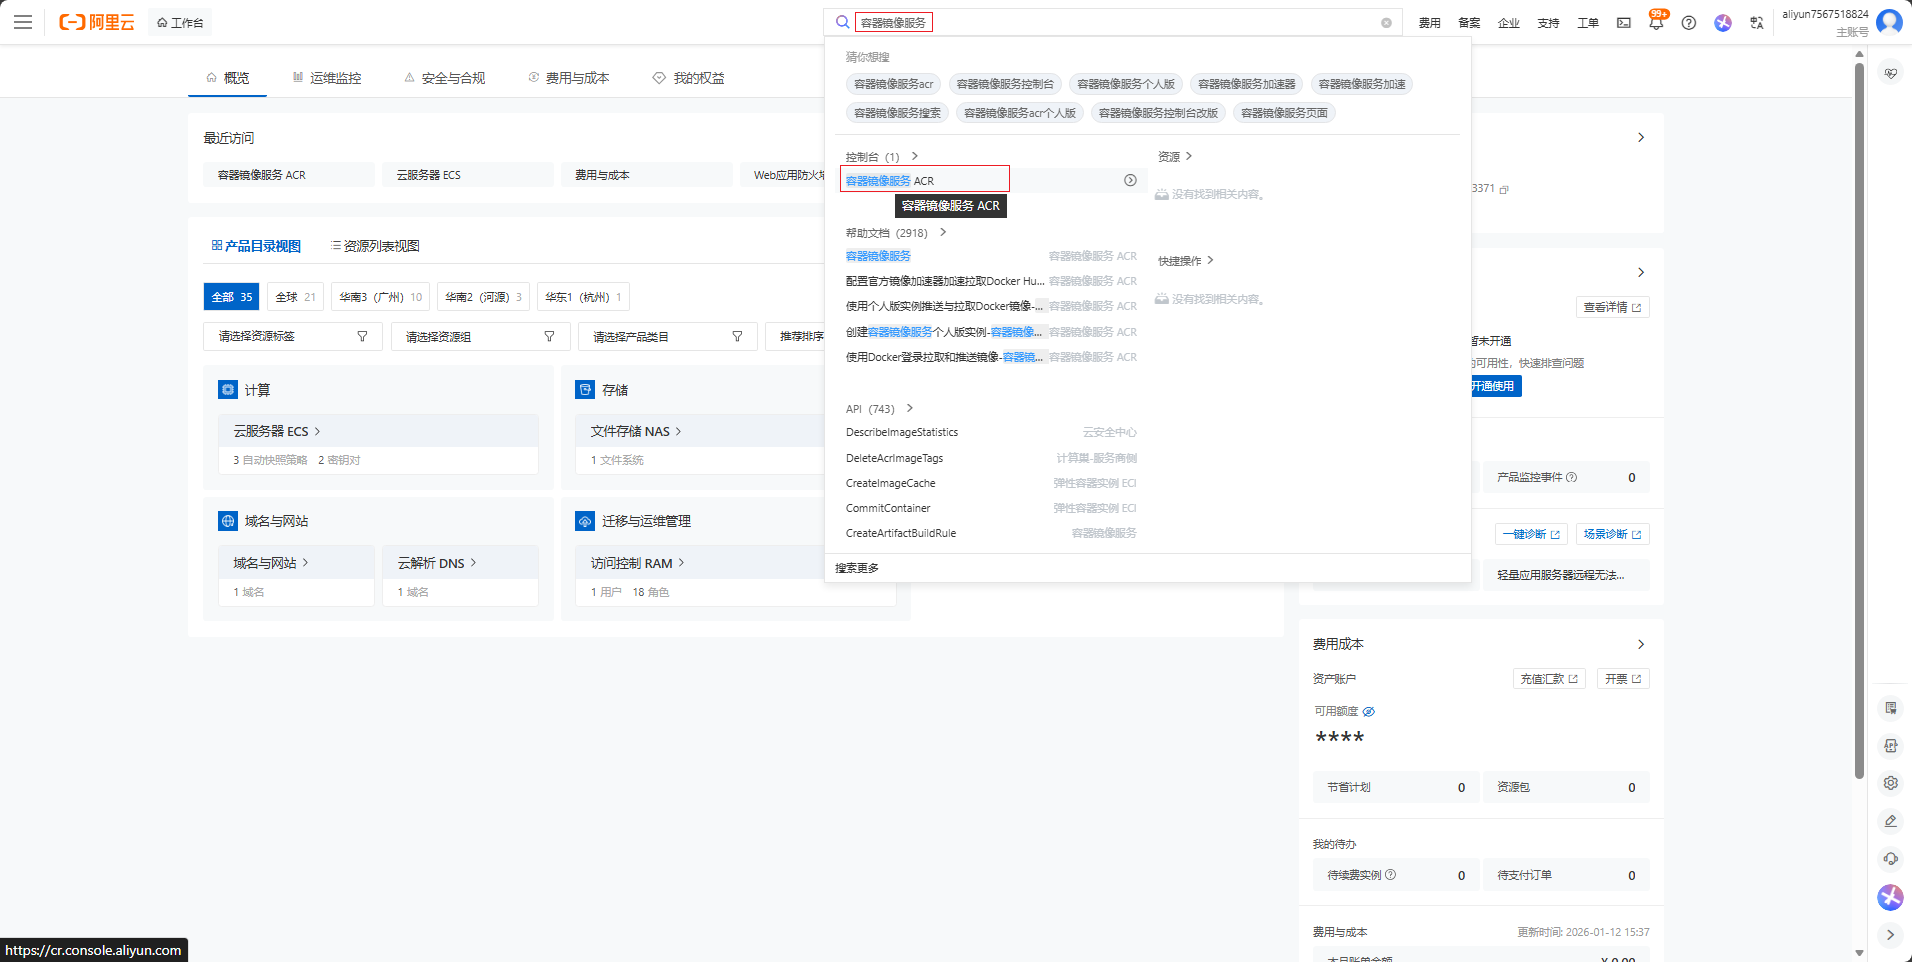The width and height of the screenshot is (1912, 962).
Task: Open the 请选择资源组 filter dropdown
Action: pos(480,337)
